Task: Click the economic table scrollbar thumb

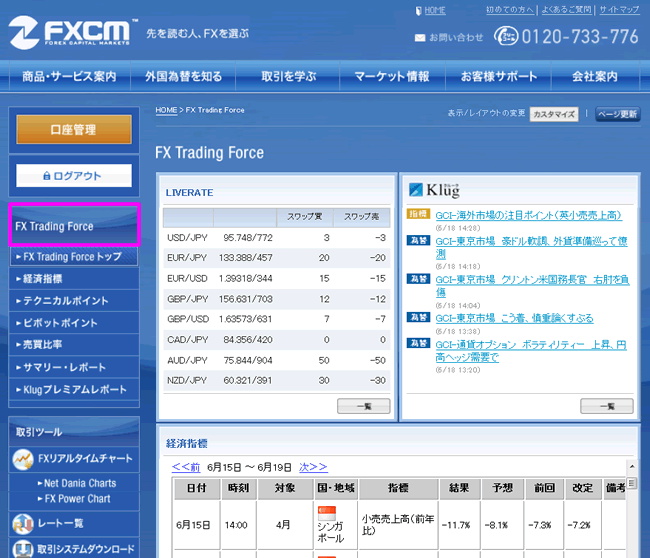Action: 632,483
